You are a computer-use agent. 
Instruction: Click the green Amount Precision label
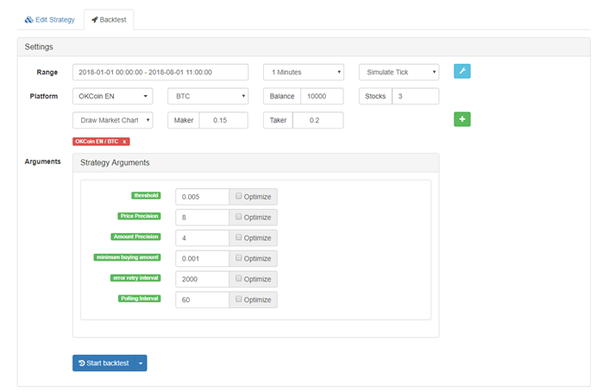136,237
